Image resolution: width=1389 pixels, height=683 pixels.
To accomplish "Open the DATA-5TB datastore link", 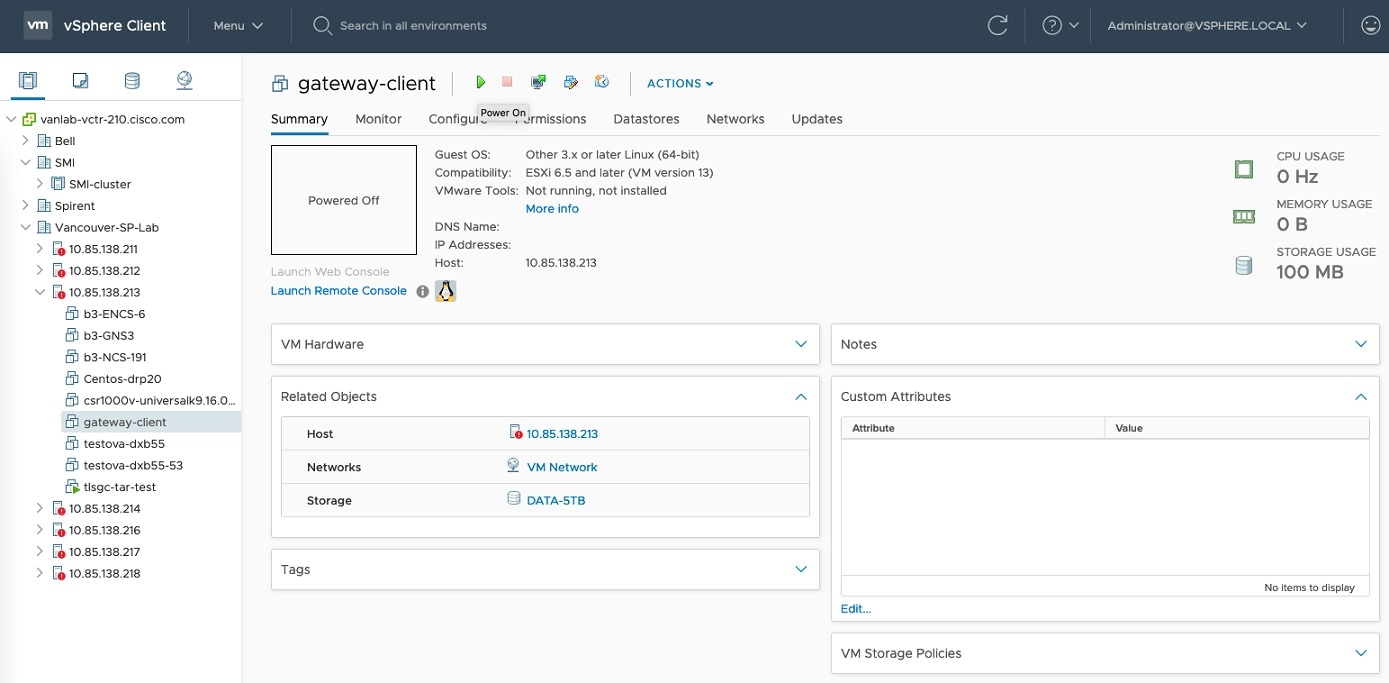I will click(x=557, y=499).
